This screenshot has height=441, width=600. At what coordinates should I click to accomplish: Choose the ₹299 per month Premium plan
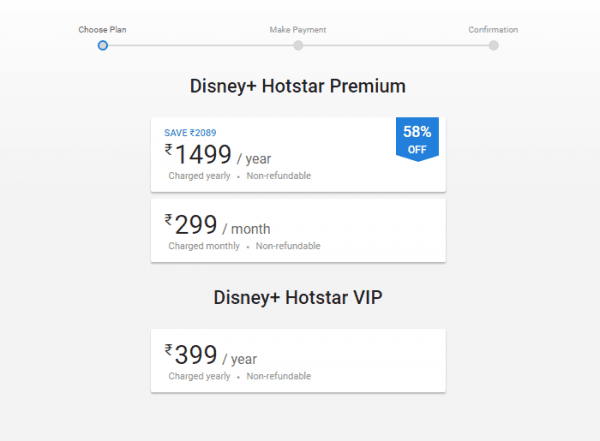(x=298, y=230)
